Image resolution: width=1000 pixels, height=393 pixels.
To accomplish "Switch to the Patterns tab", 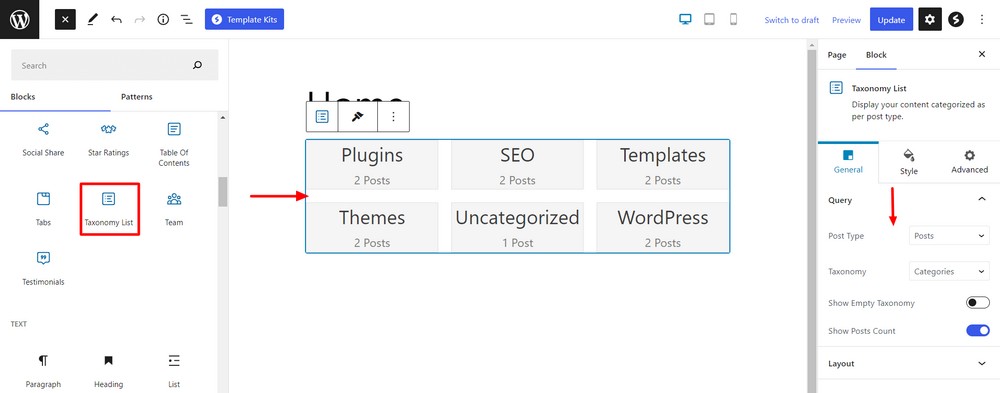I will [x=136, y=97].
